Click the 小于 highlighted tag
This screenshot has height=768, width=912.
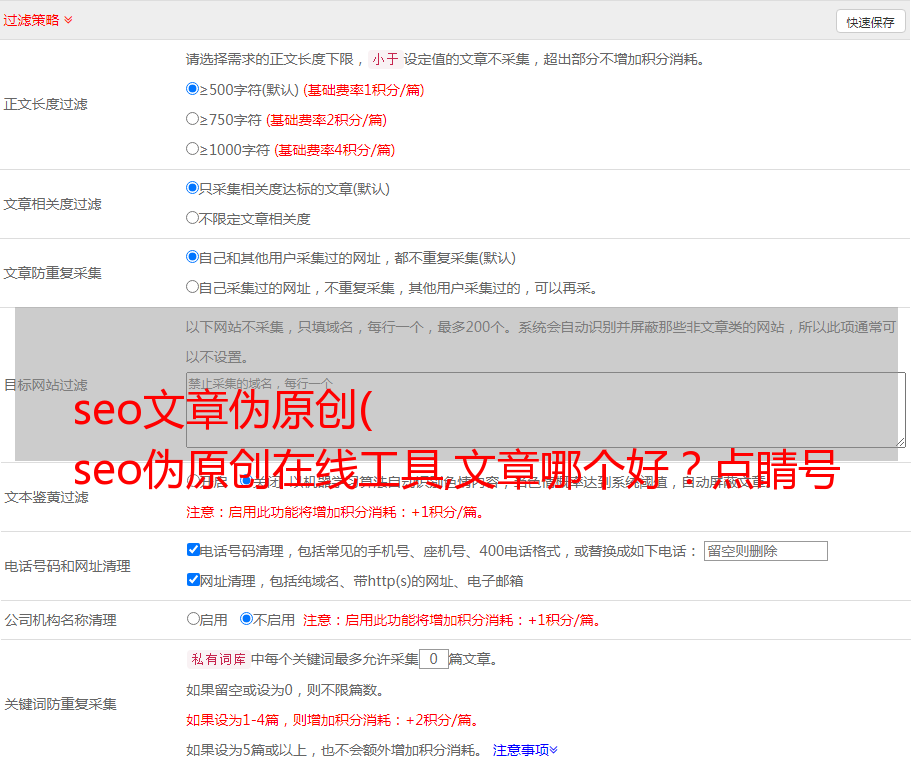tap(385, 59)
